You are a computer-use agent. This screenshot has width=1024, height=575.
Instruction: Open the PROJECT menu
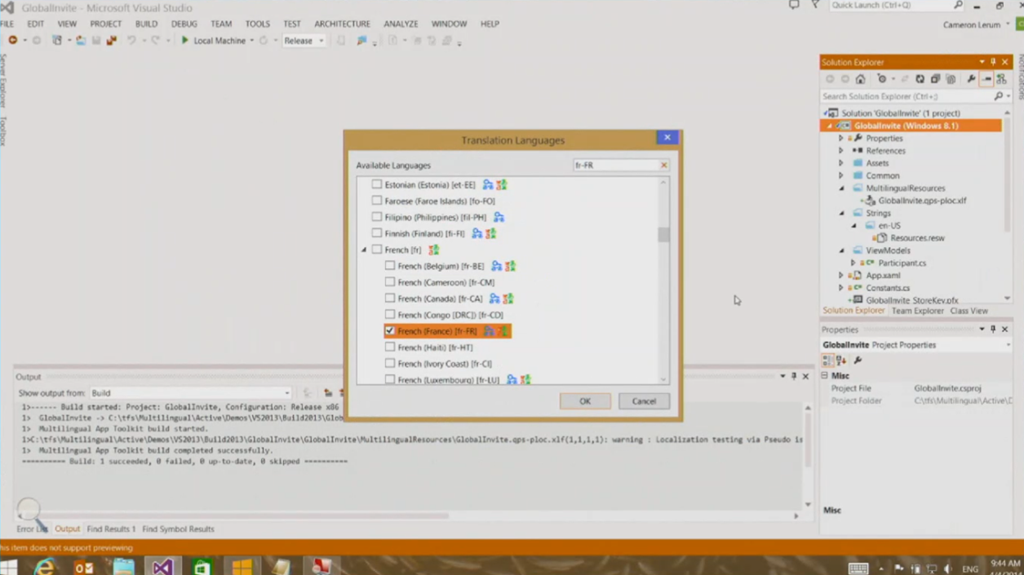point(106,24)
